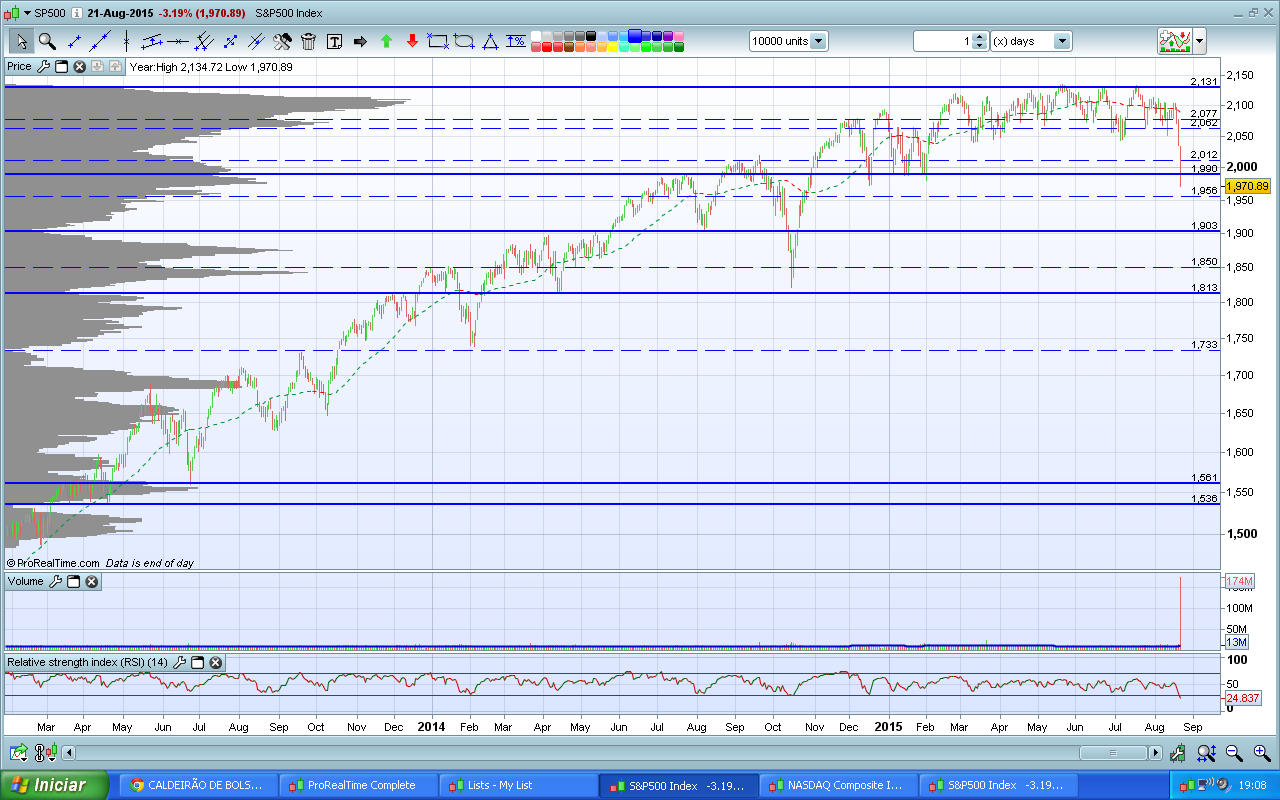Increase the timeframe number with up stepper
This screenshot has width=1280, height=800.
(979, 37)
